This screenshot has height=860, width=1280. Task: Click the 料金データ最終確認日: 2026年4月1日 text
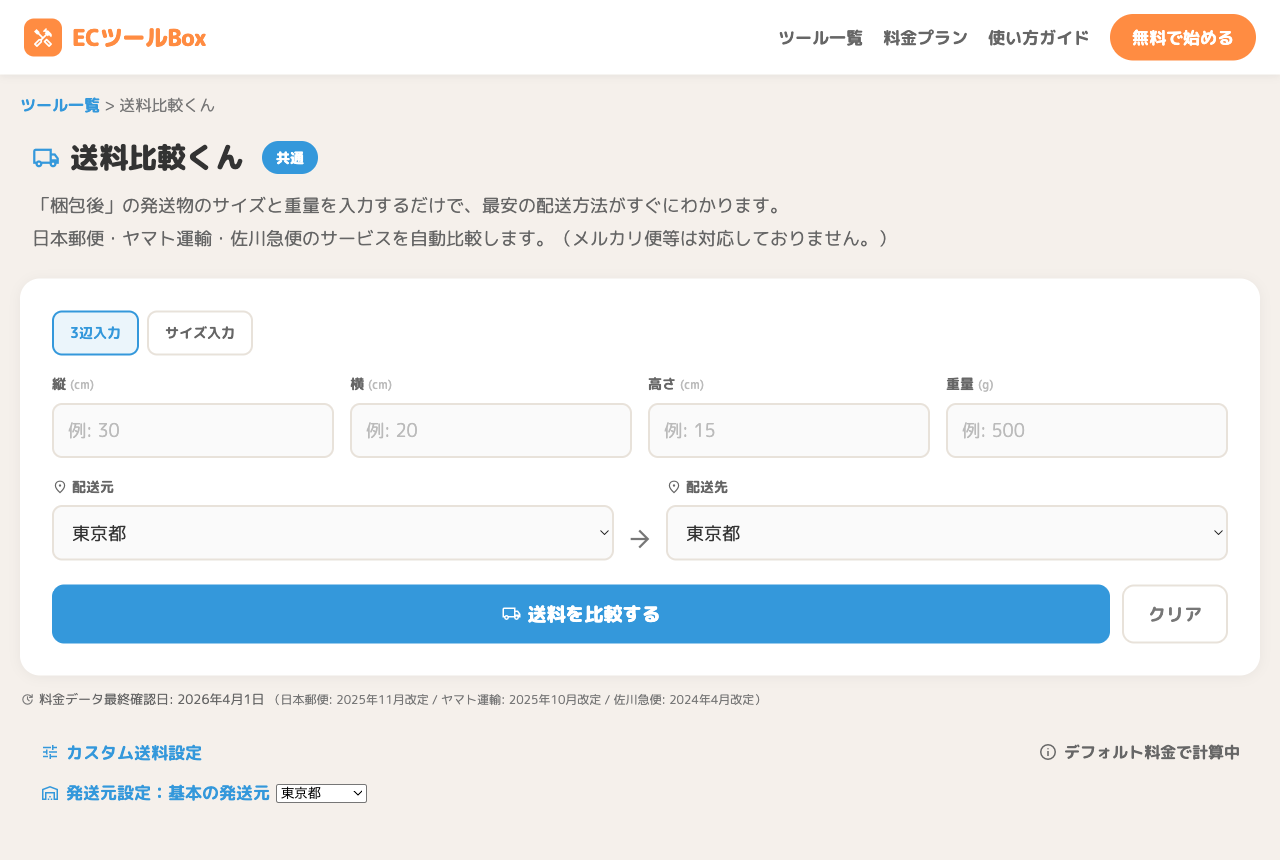152,700
